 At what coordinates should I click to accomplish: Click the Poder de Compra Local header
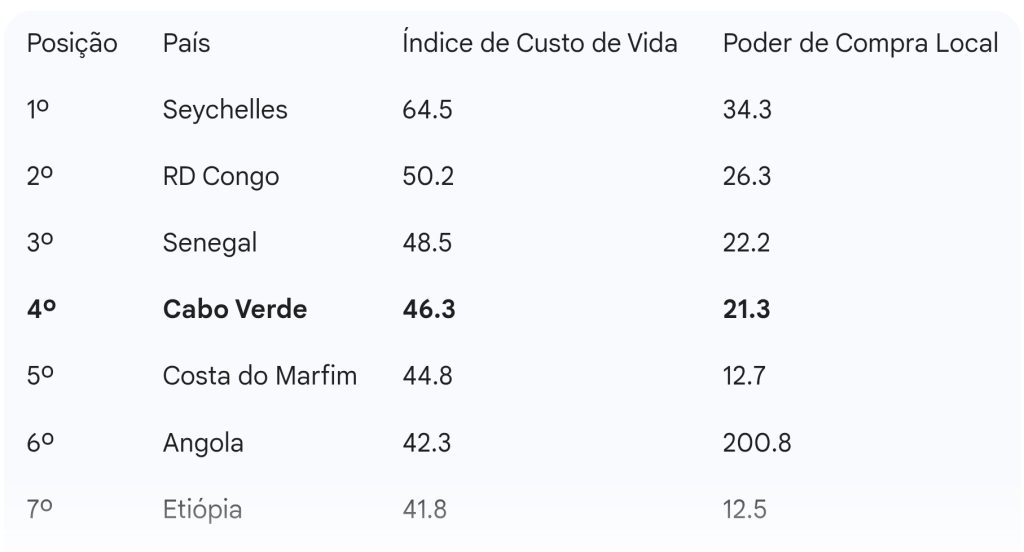860,44
